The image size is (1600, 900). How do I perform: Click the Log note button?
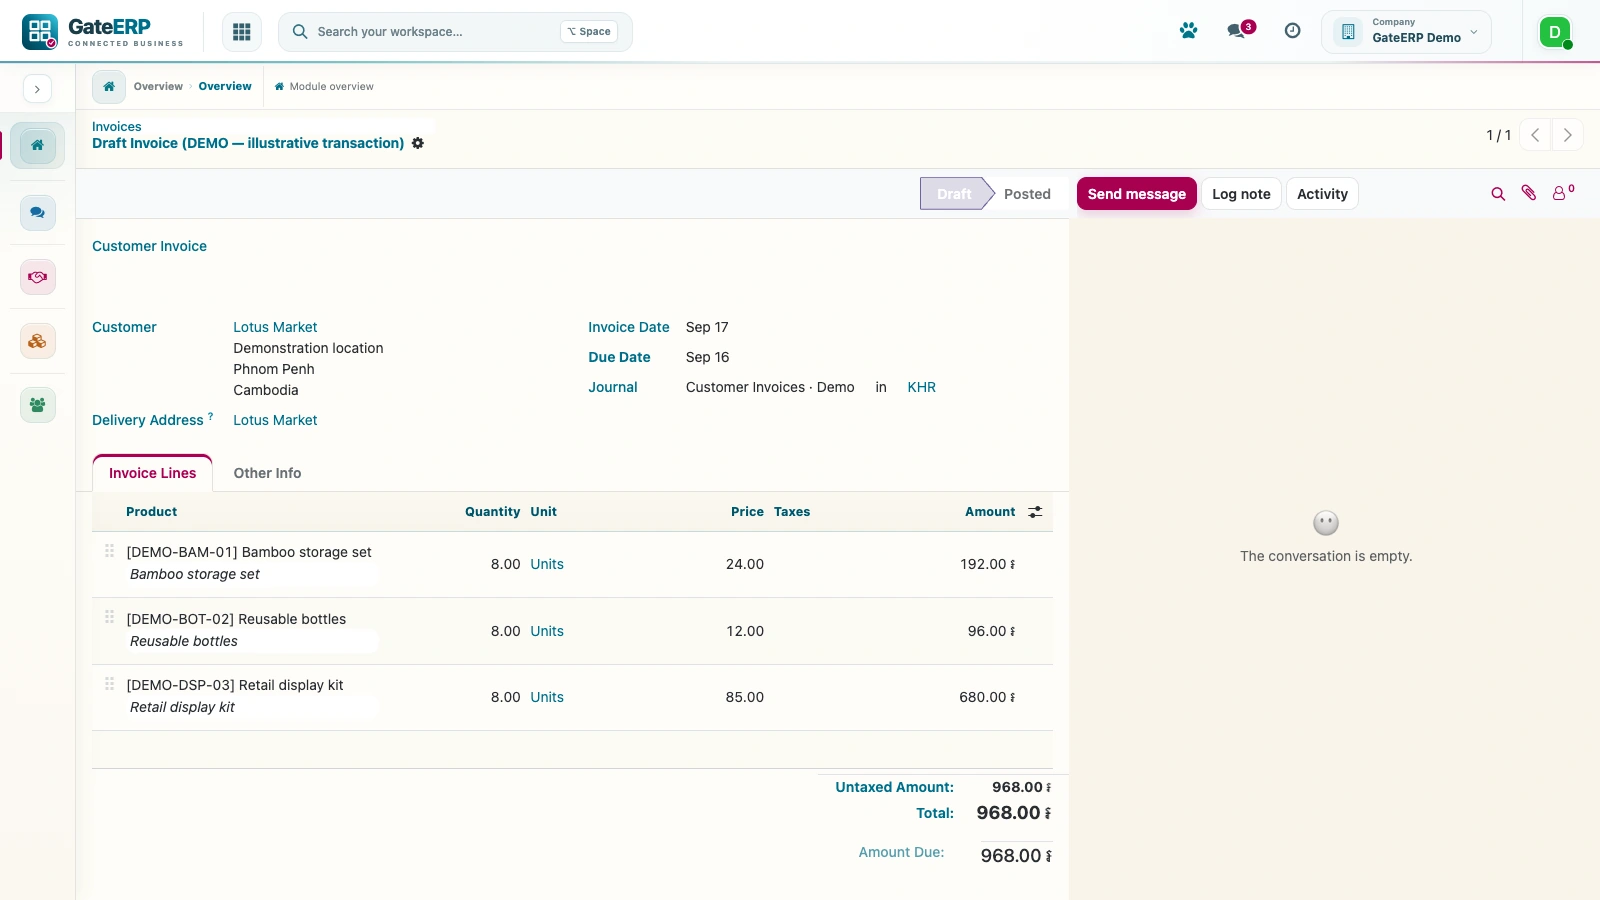(x=1241, y=194)
